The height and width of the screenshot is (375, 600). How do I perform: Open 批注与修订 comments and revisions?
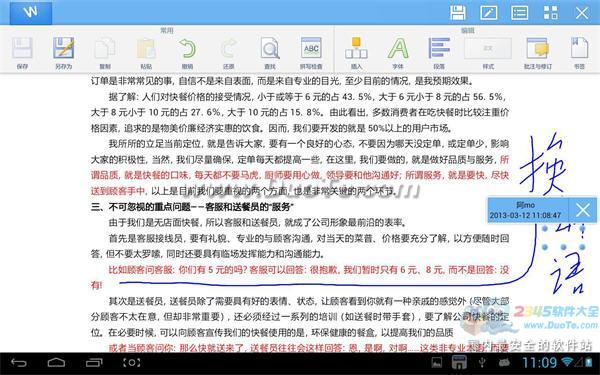[538, 53]
